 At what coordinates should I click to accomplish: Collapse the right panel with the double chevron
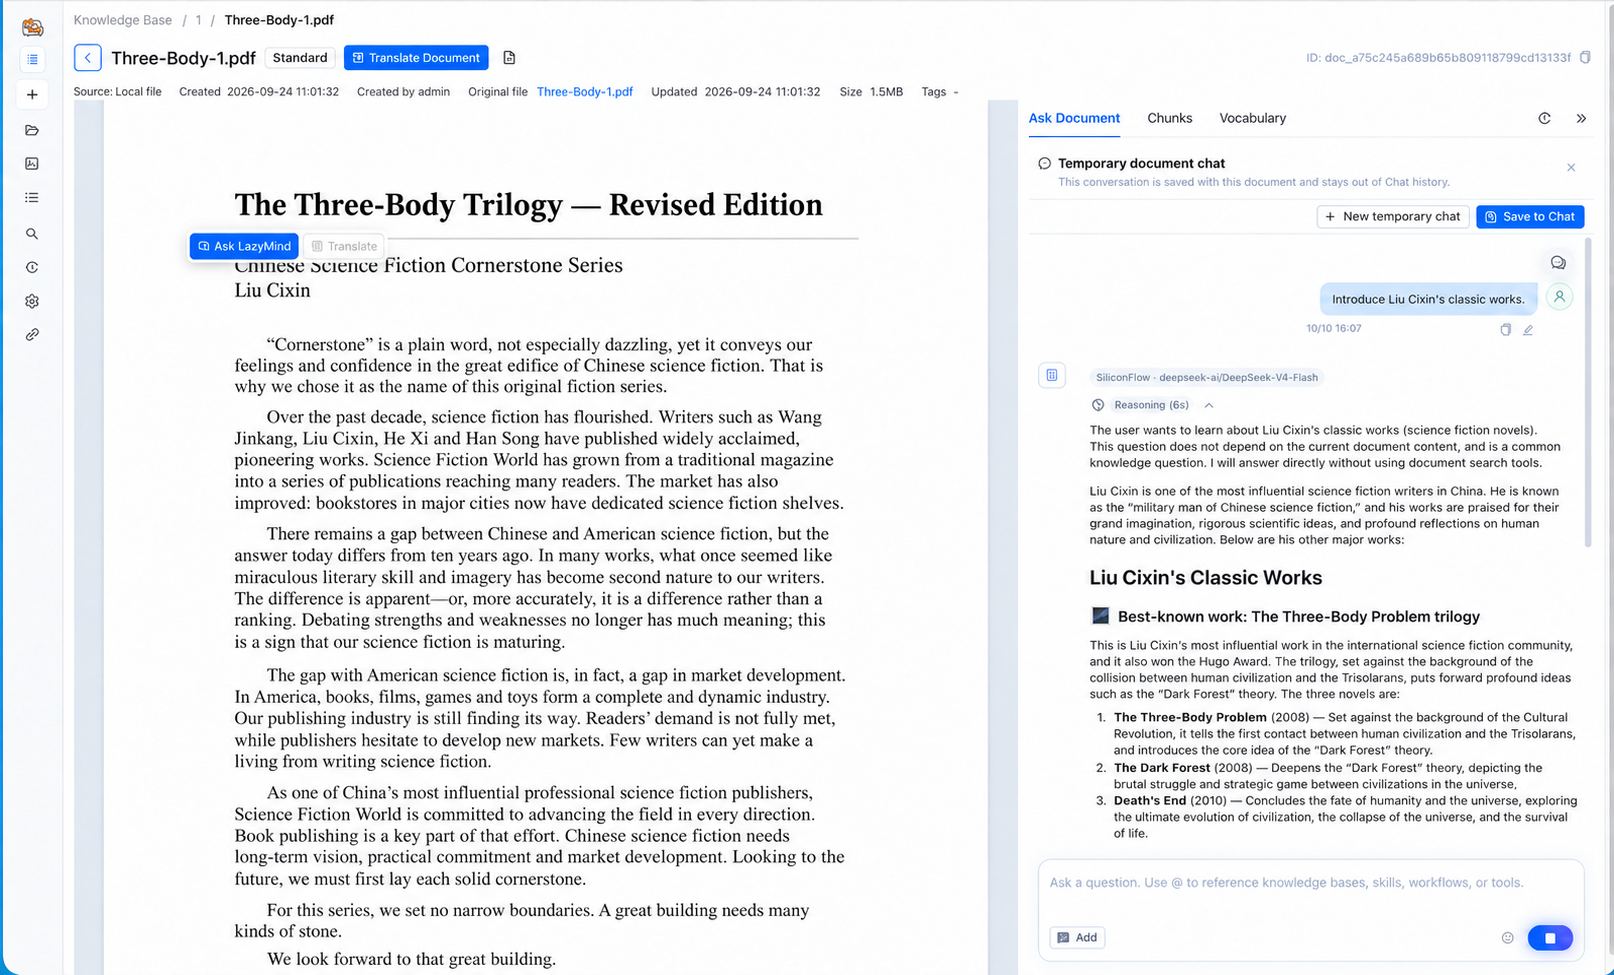pos(1581,118)
